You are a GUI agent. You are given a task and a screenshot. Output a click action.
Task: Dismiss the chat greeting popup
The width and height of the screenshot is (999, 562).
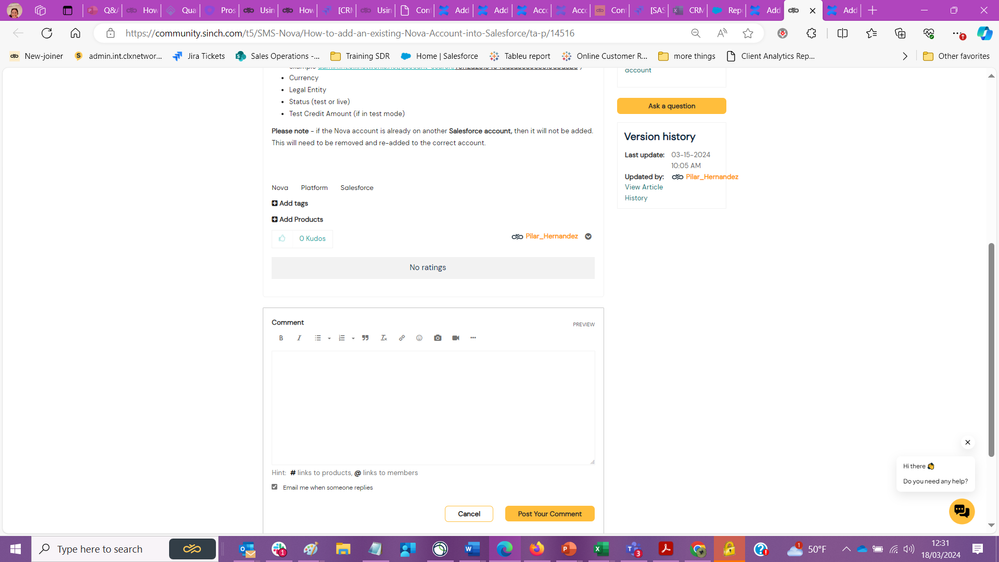pyautogui.click(x=968, y=442)
